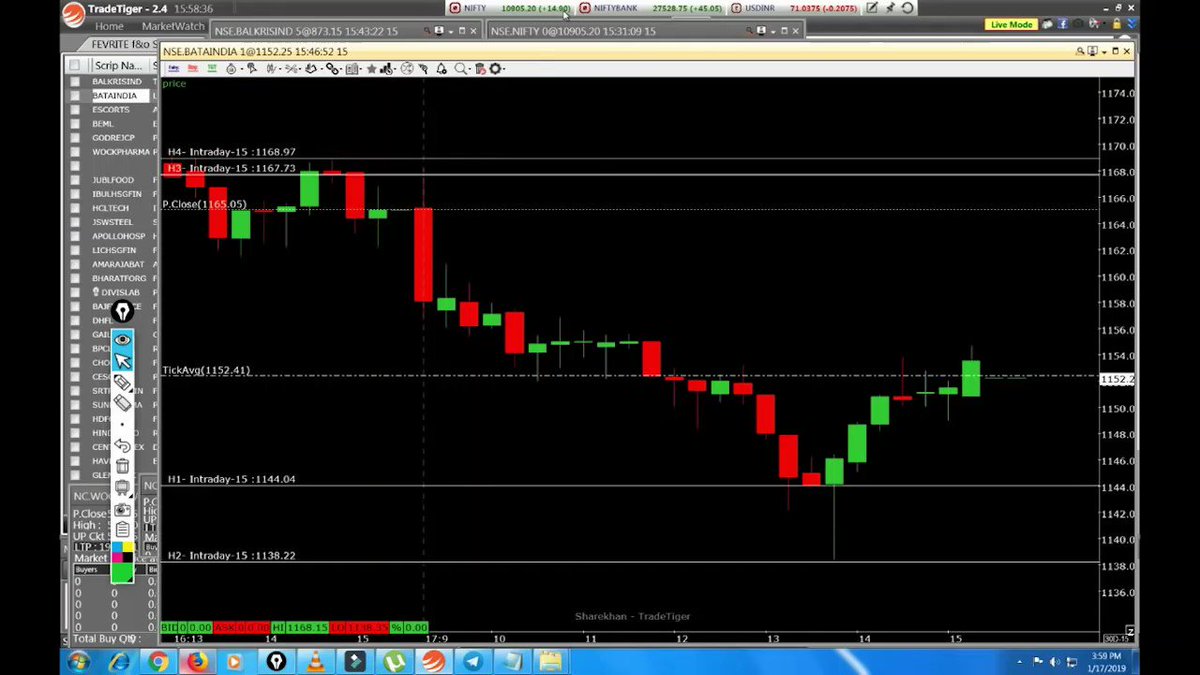This screenshot has width=1200, height=675.
Task: Open Firefox from the taskbar
Action: click(197, 661)
